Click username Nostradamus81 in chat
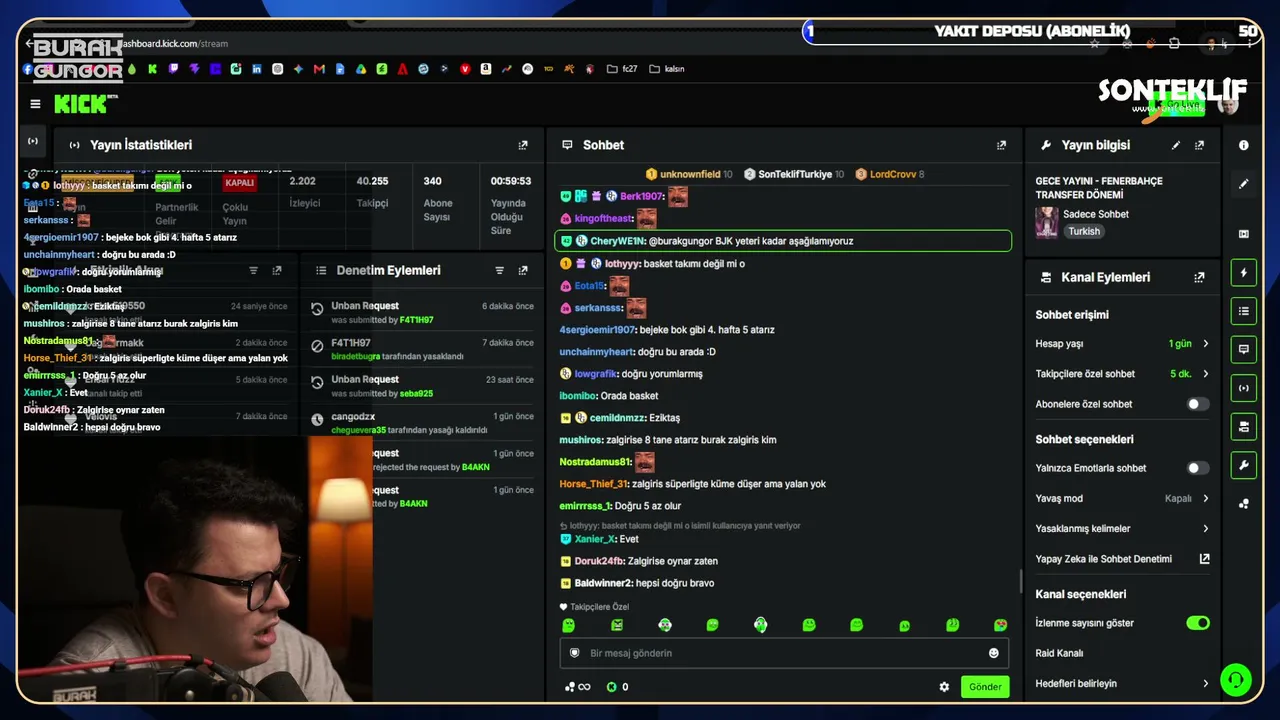1280x720 pixels. click(596, 462)
